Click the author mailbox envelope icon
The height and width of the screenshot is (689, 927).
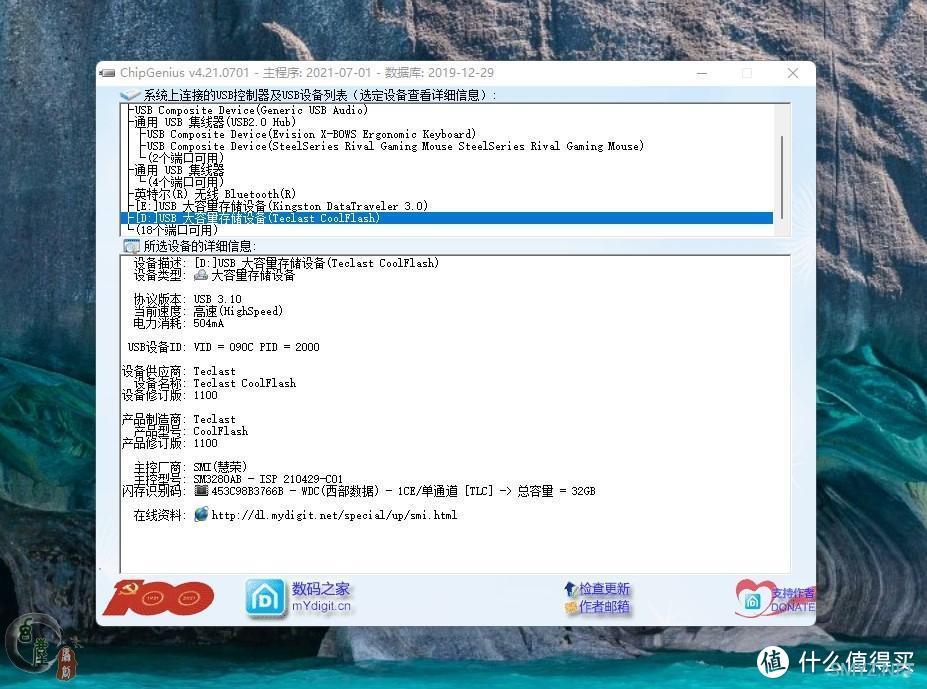click(571, 607)
